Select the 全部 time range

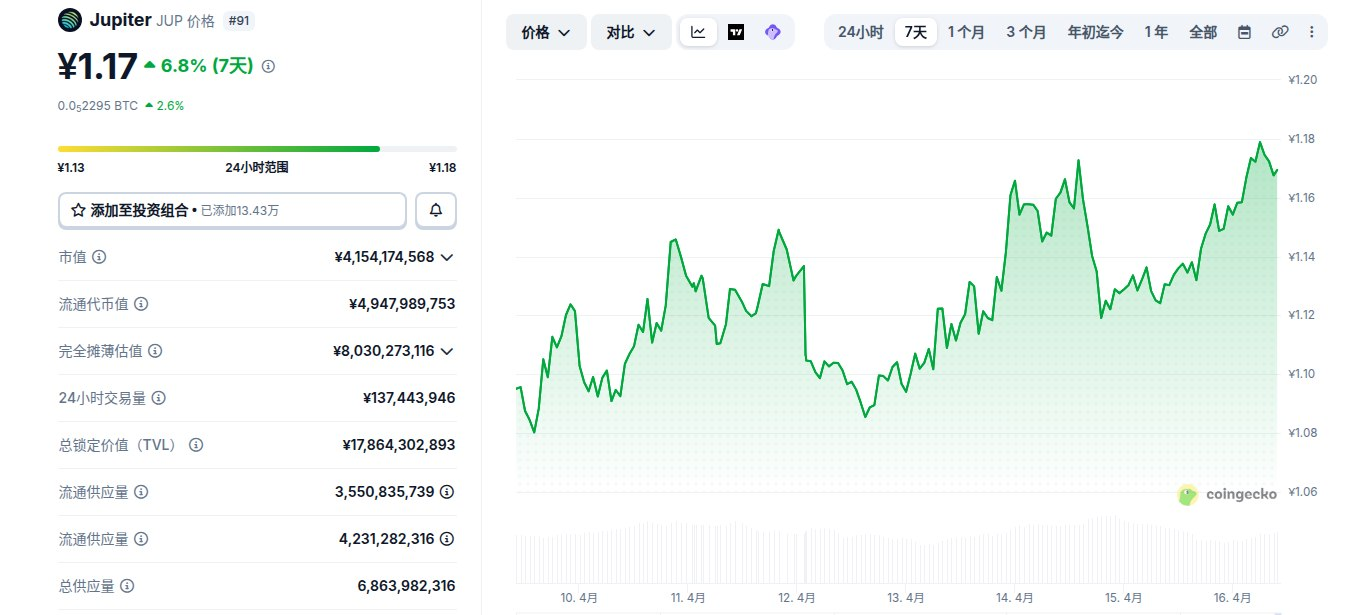click(x=1203, y=32)
